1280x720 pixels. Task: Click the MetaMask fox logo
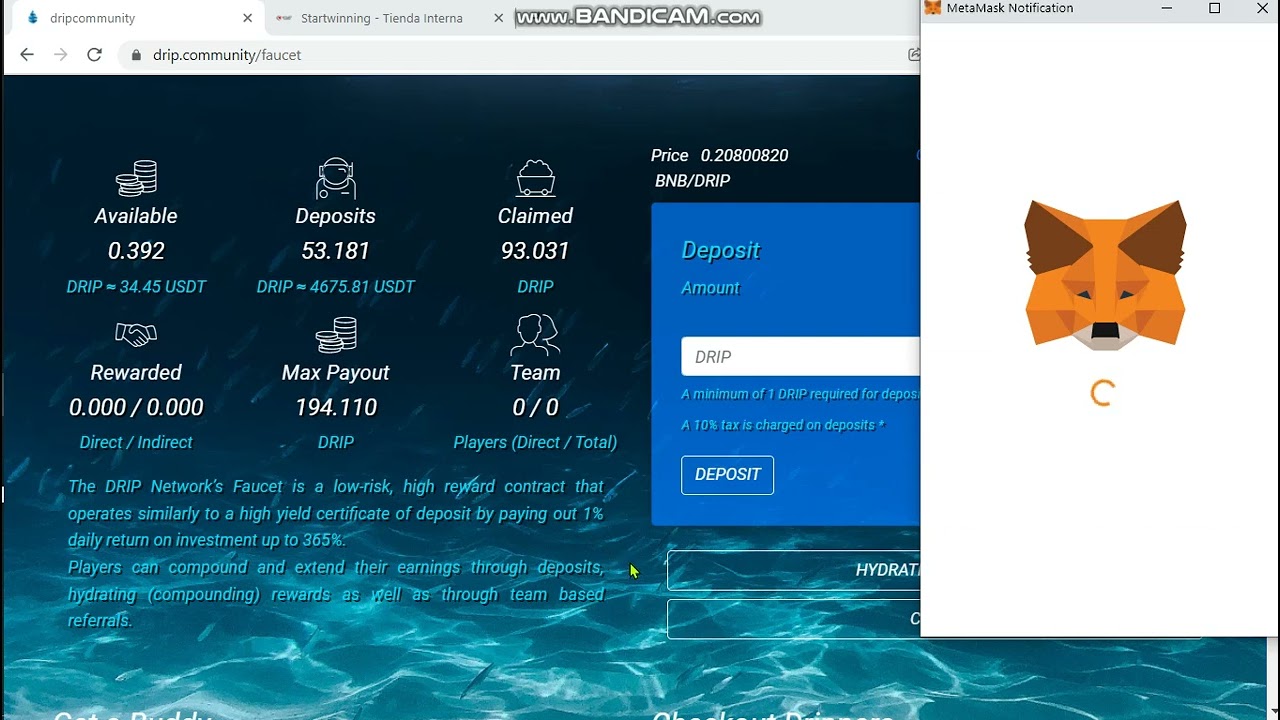[x=1105, y=274]
